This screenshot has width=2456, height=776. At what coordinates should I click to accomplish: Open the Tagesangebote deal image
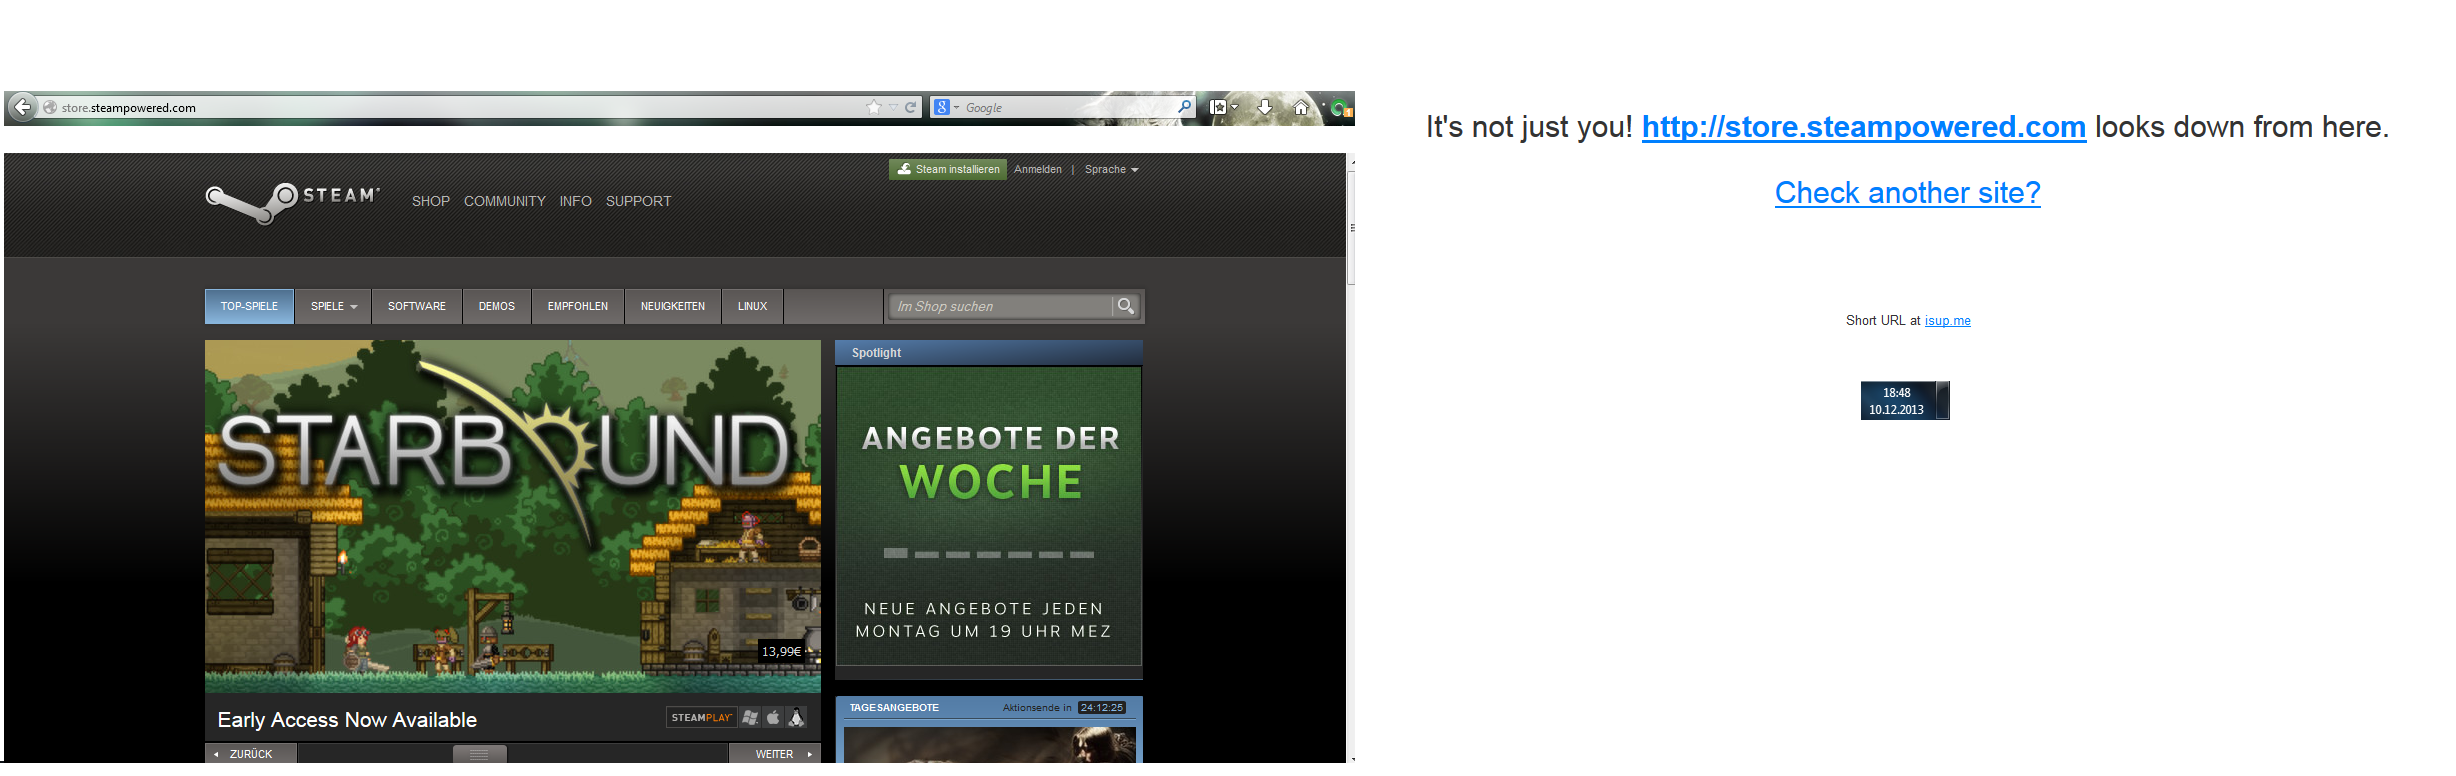tap(990, 745)
